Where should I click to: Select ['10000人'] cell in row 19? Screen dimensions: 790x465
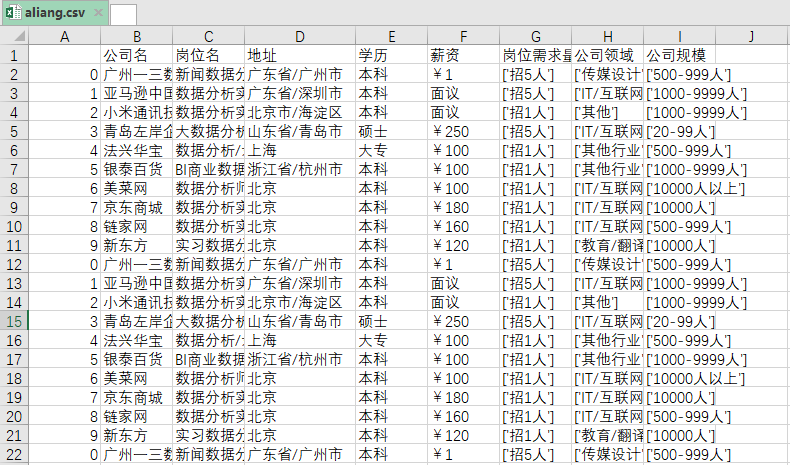[x=680, y=397]
